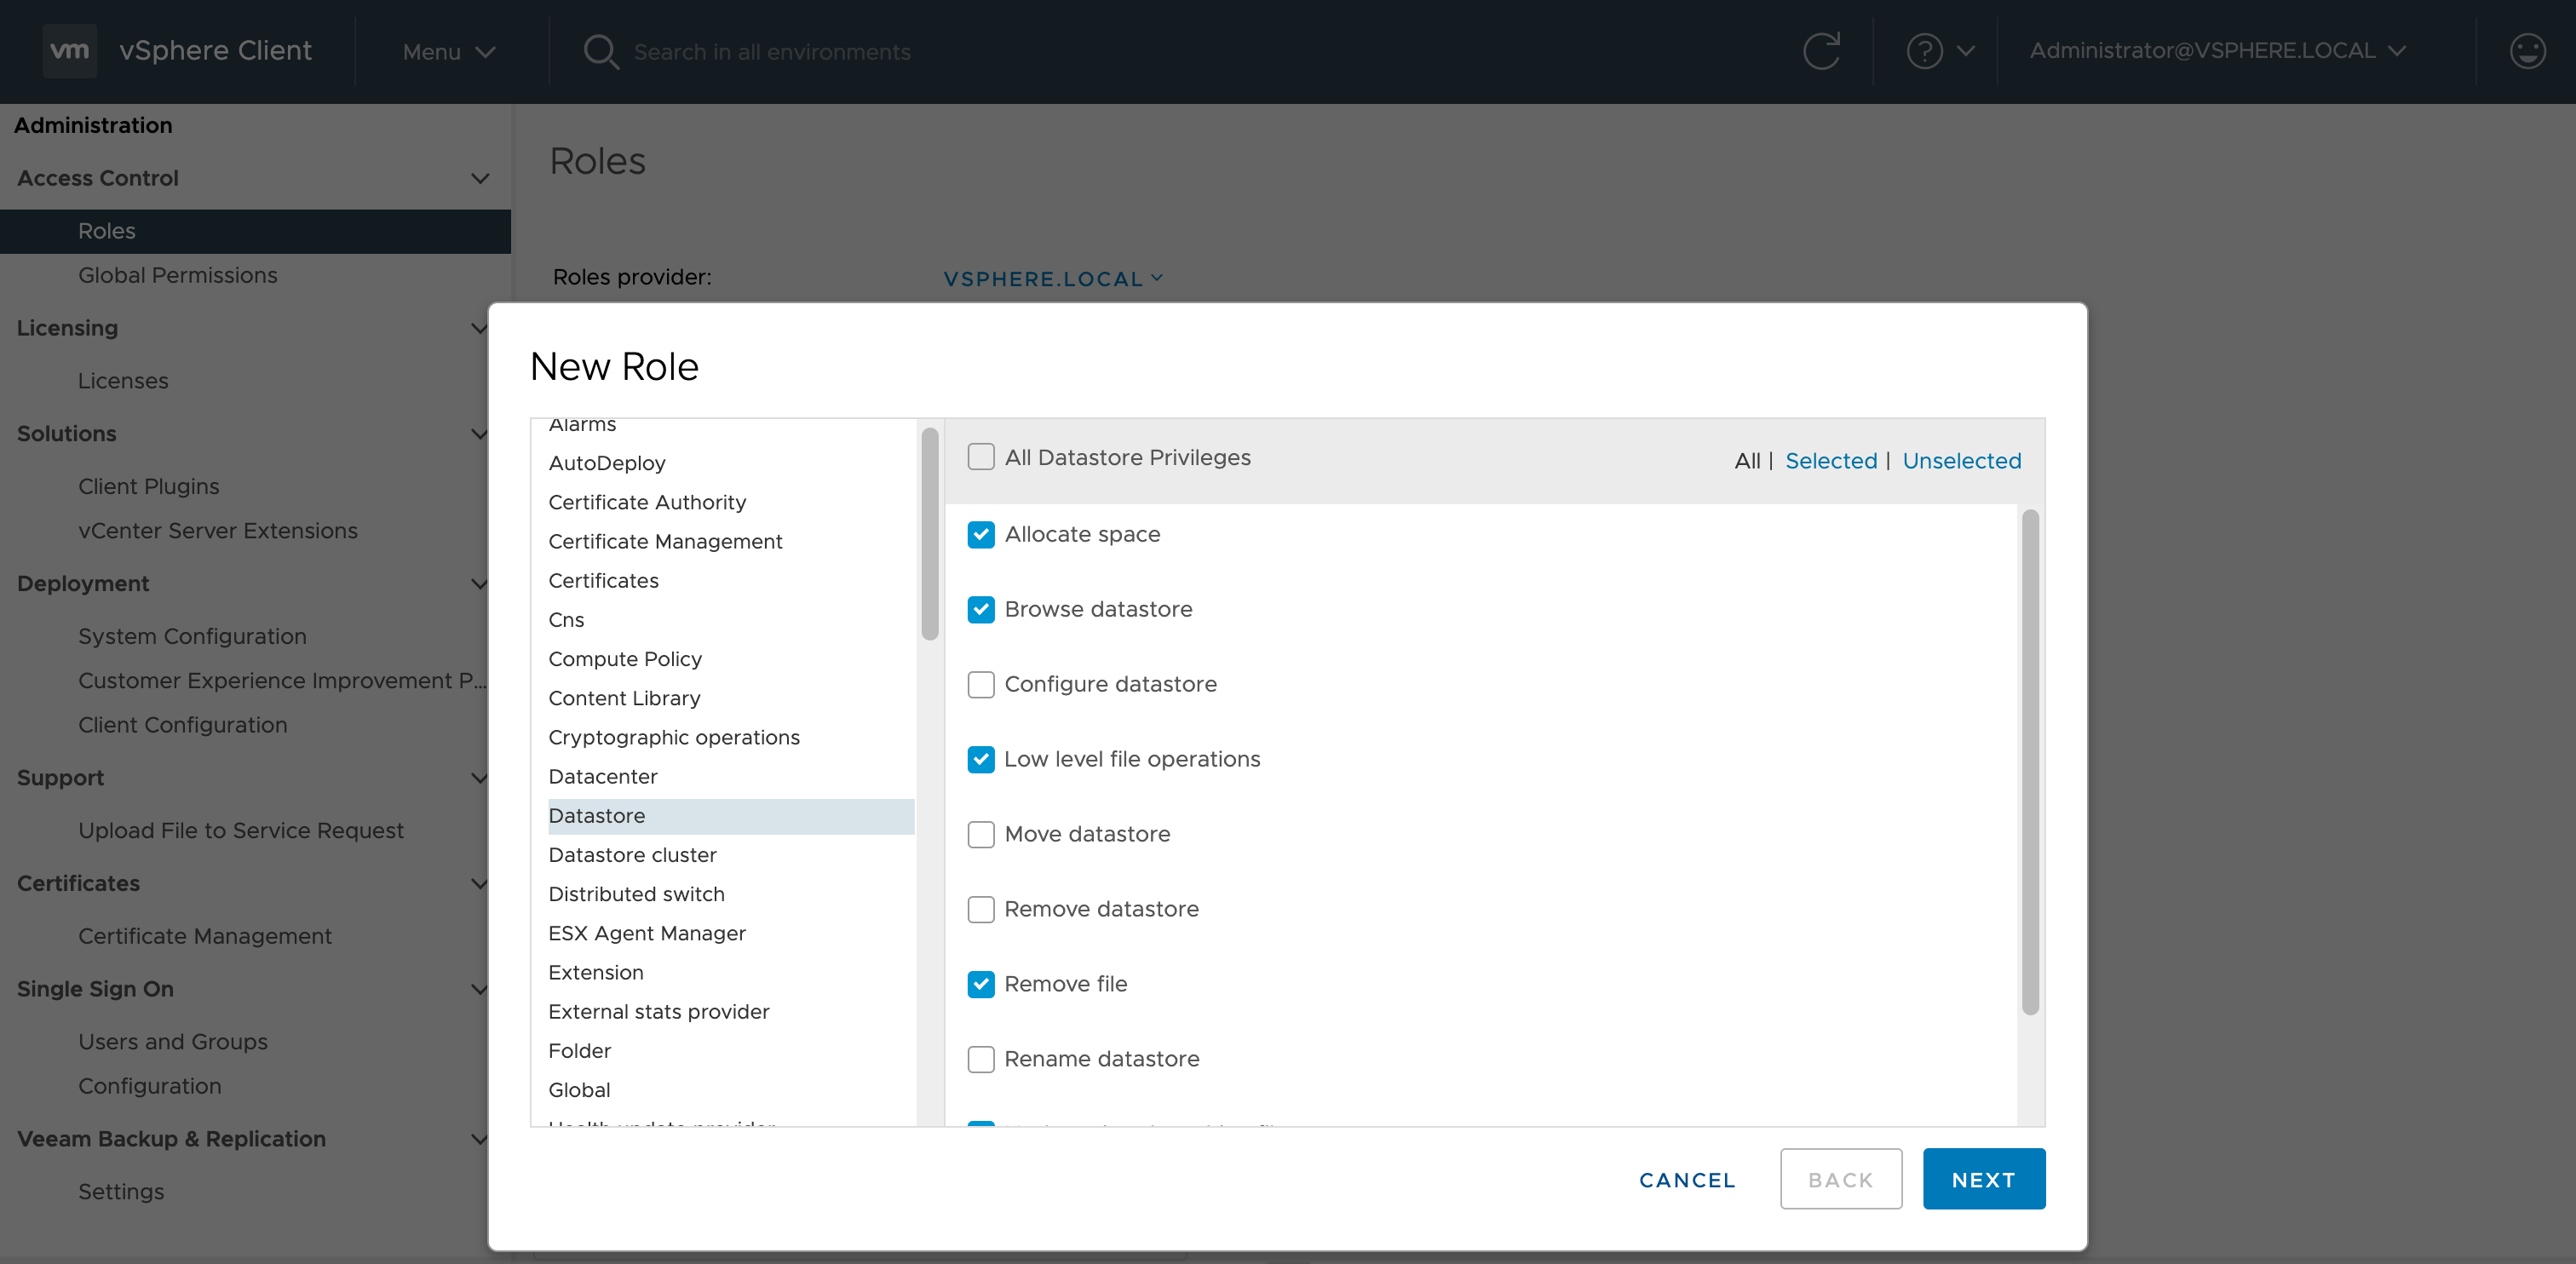Image resolution: width=2576 pixels, height=1264 pixels.
Task: Click the vm logo icon
Action: (x=69, y=50)
